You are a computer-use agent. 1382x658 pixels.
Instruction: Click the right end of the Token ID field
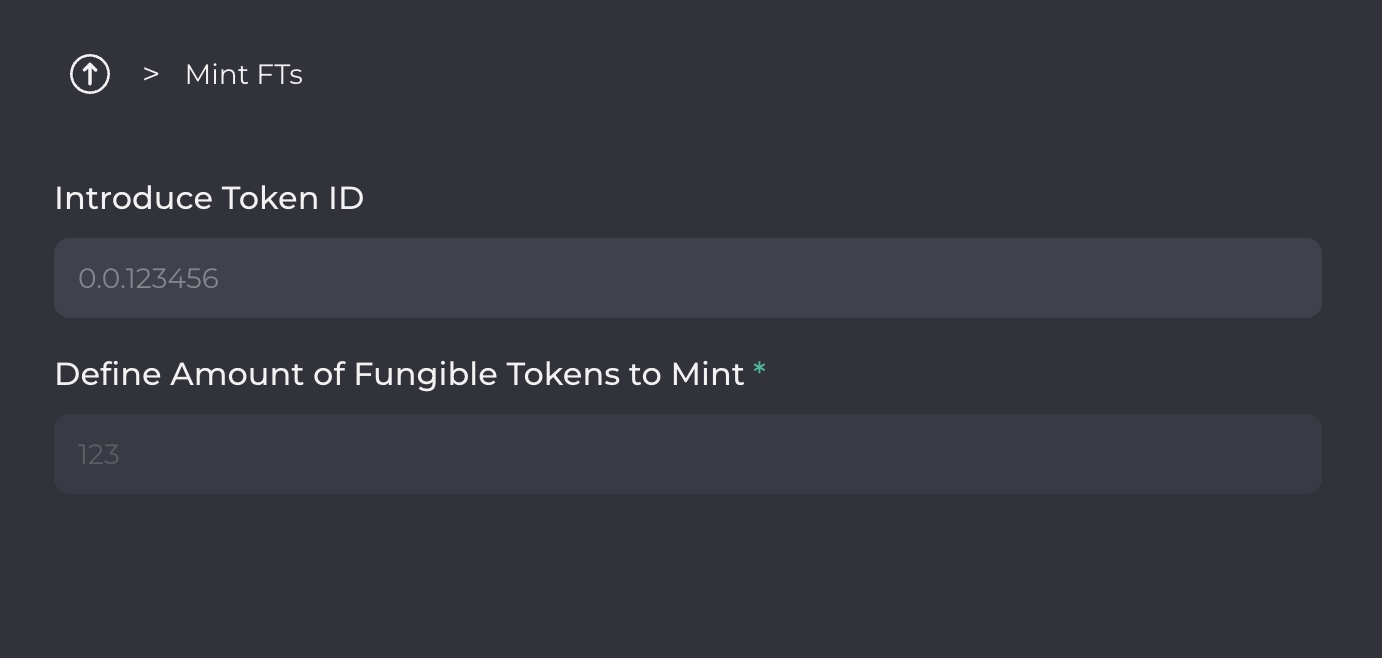point(1290,278)
